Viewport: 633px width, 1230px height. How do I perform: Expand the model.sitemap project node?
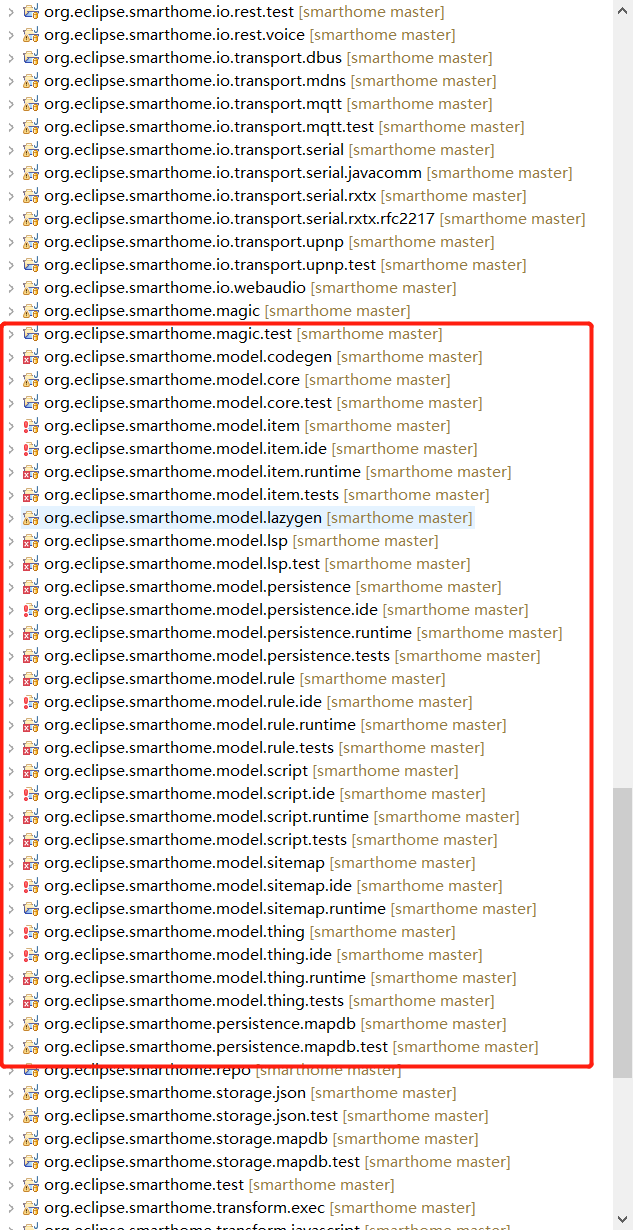click(11, 863)
